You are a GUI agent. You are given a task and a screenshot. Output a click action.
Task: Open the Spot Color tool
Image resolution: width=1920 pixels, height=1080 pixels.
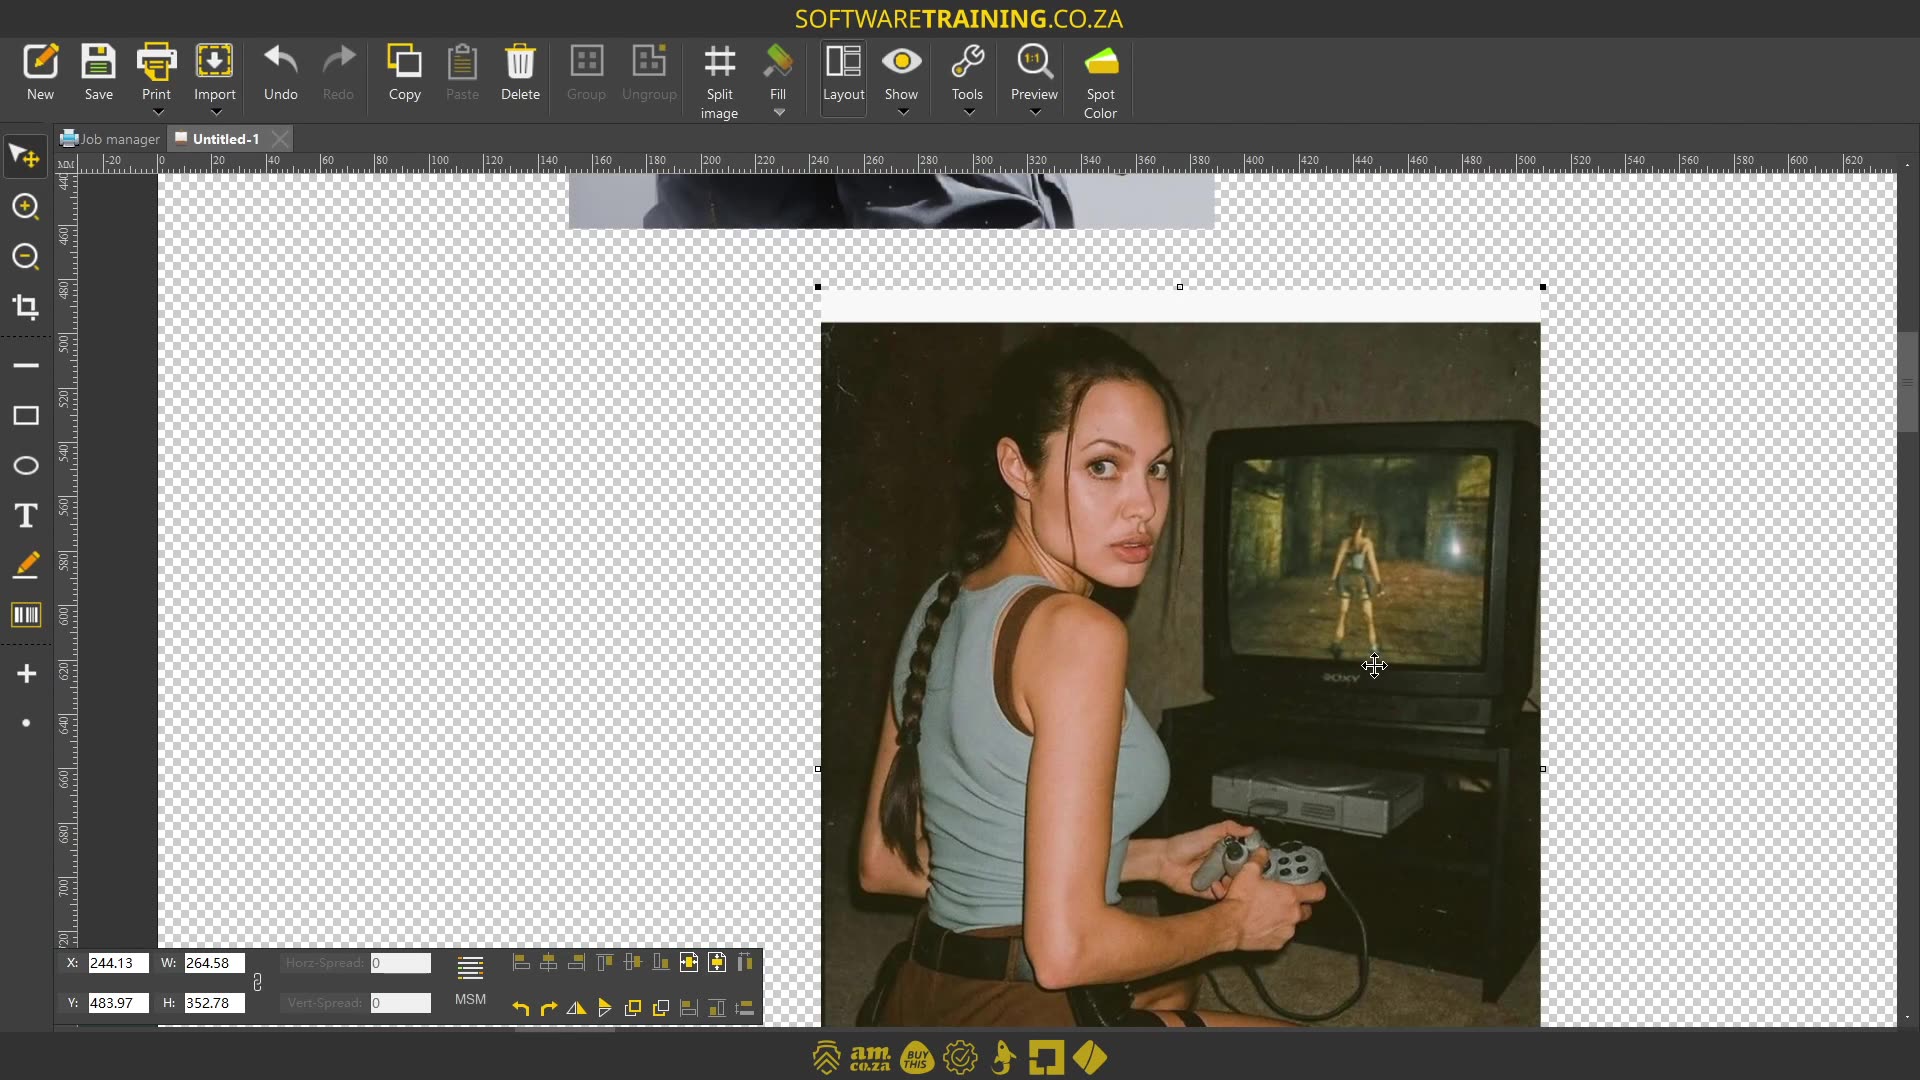[1100, 82]
